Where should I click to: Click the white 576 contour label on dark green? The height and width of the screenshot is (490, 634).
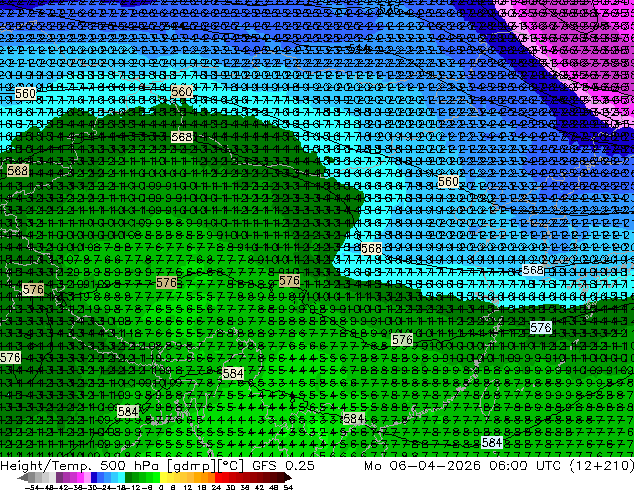click(541, 327)
